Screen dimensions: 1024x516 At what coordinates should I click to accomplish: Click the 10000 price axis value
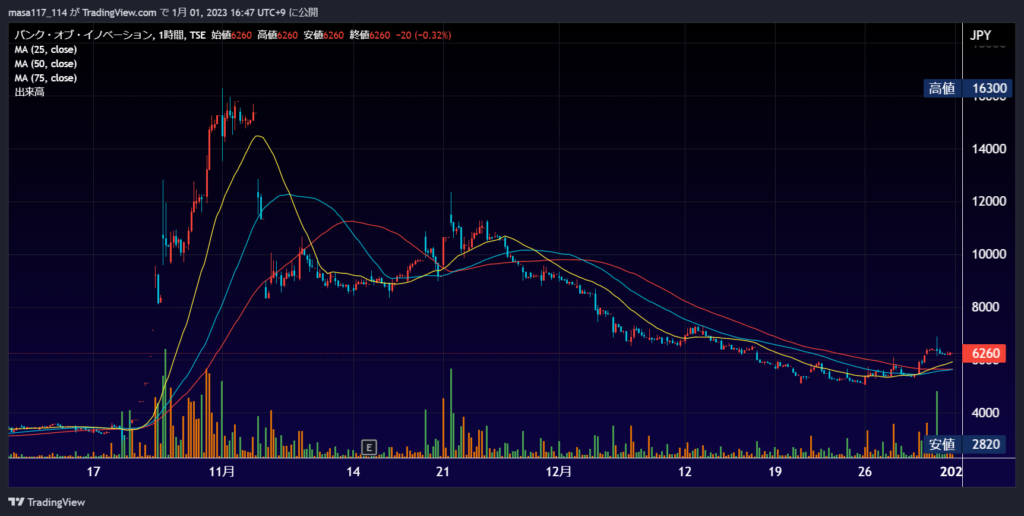[x=989, y=254]
